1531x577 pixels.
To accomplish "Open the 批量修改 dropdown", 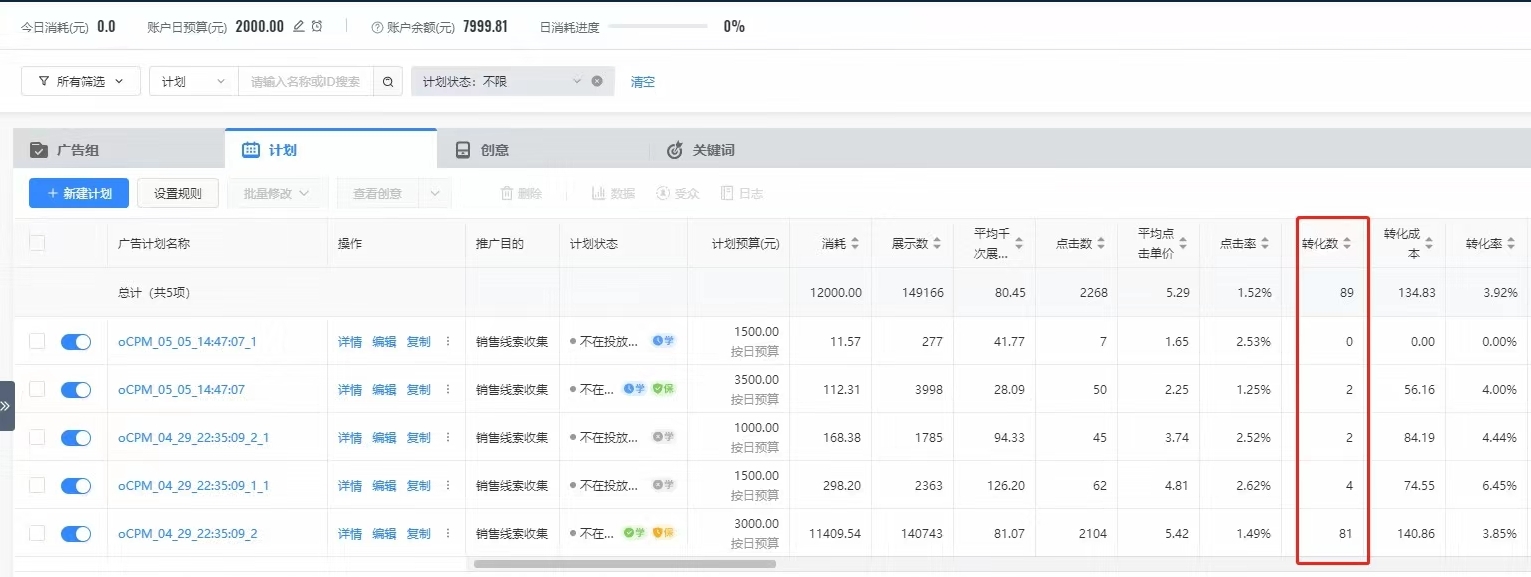I will 278,193.
